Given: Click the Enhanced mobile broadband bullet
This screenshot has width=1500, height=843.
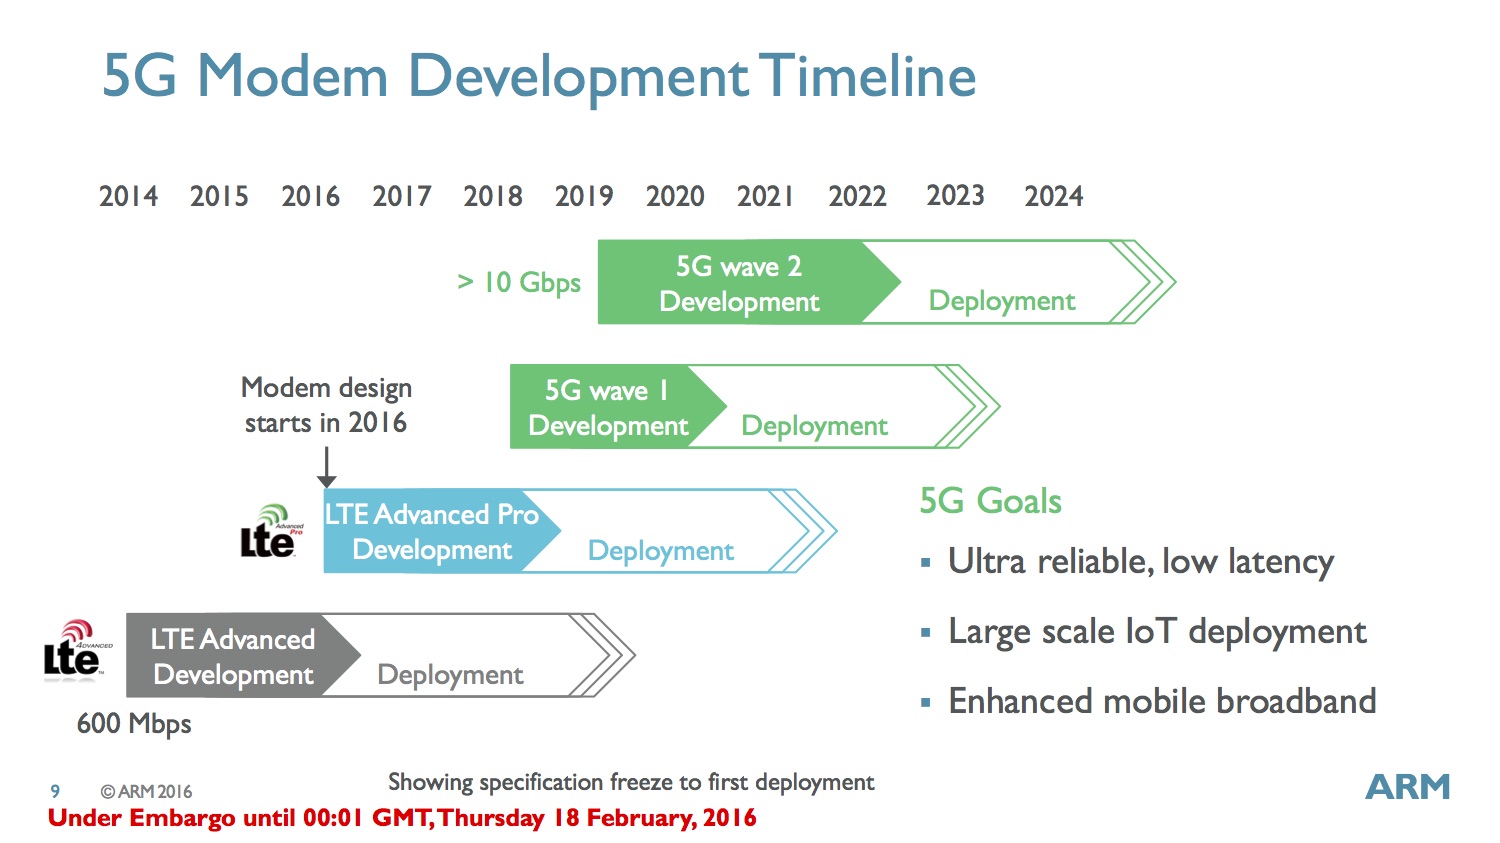Looking at the screenshot, I should [x=1162, y=701].
